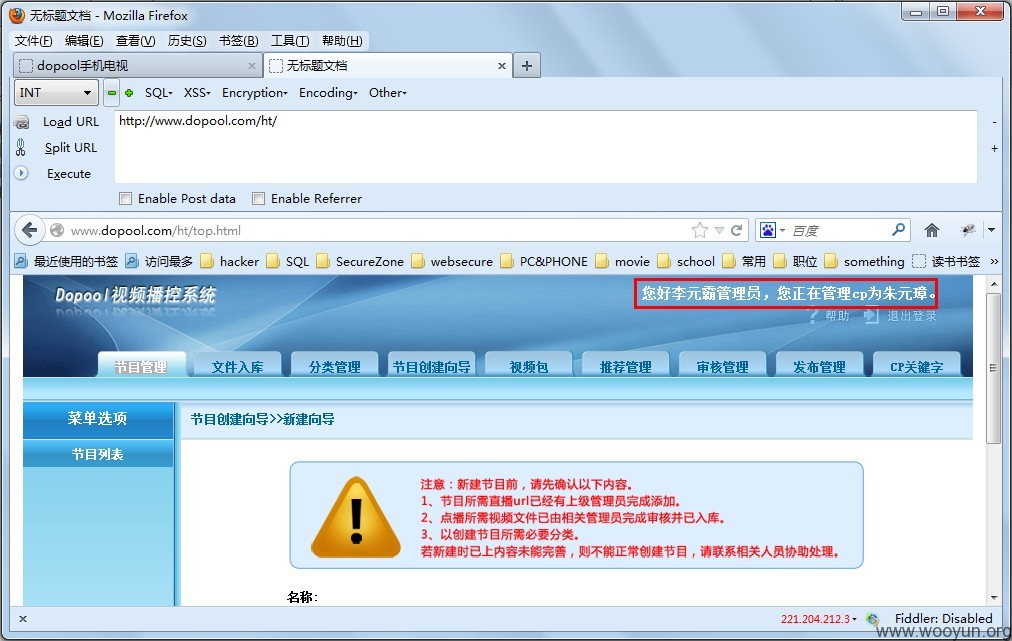Open the 文件入库 navigation tab
1012x641 pixels.
[x=238, y=365]
